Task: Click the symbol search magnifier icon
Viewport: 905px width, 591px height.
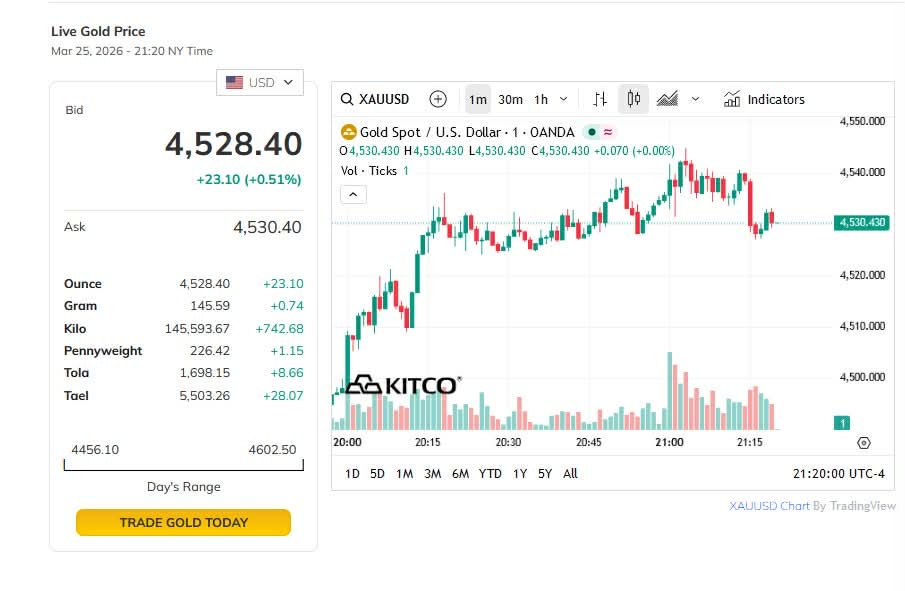Action: pyautogui.click(x=347, y=99)
